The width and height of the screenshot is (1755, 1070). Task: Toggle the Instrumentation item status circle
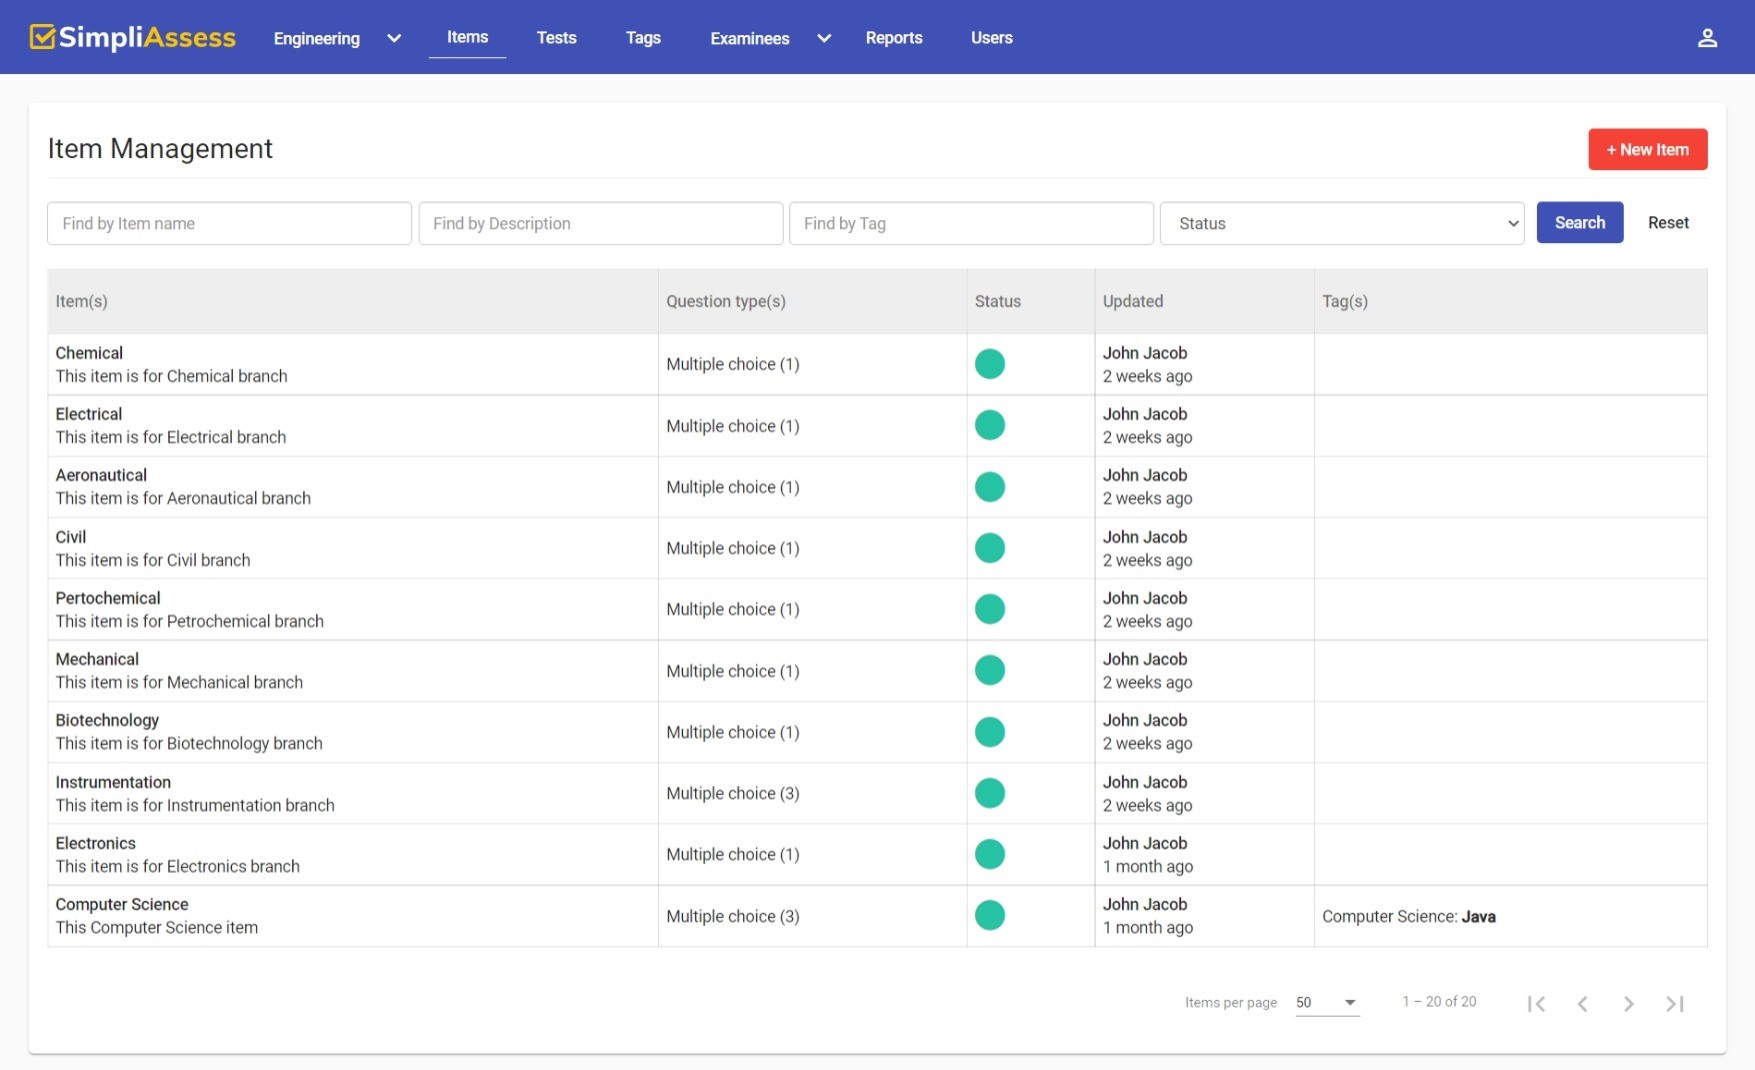tap(990, 793)
